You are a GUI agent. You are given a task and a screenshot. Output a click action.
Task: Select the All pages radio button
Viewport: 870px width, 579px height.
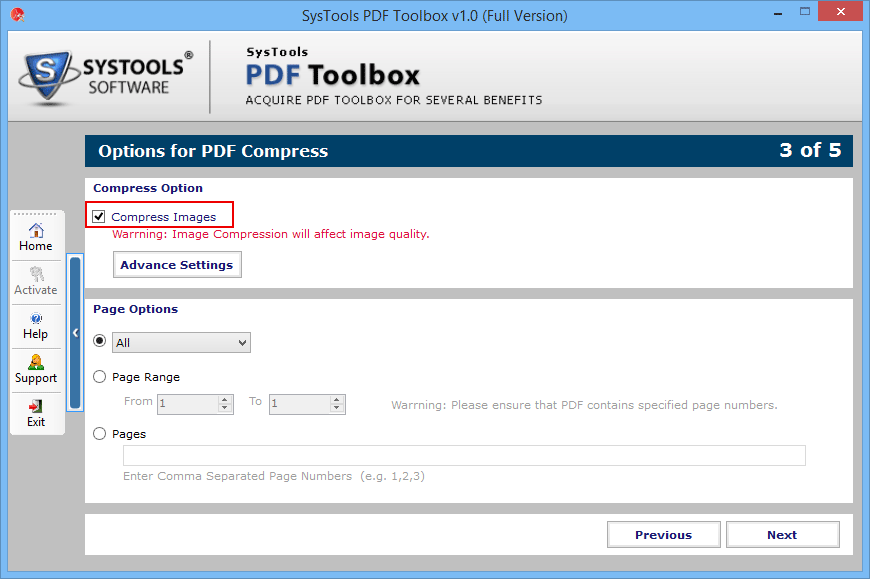(x=99, y=341)
